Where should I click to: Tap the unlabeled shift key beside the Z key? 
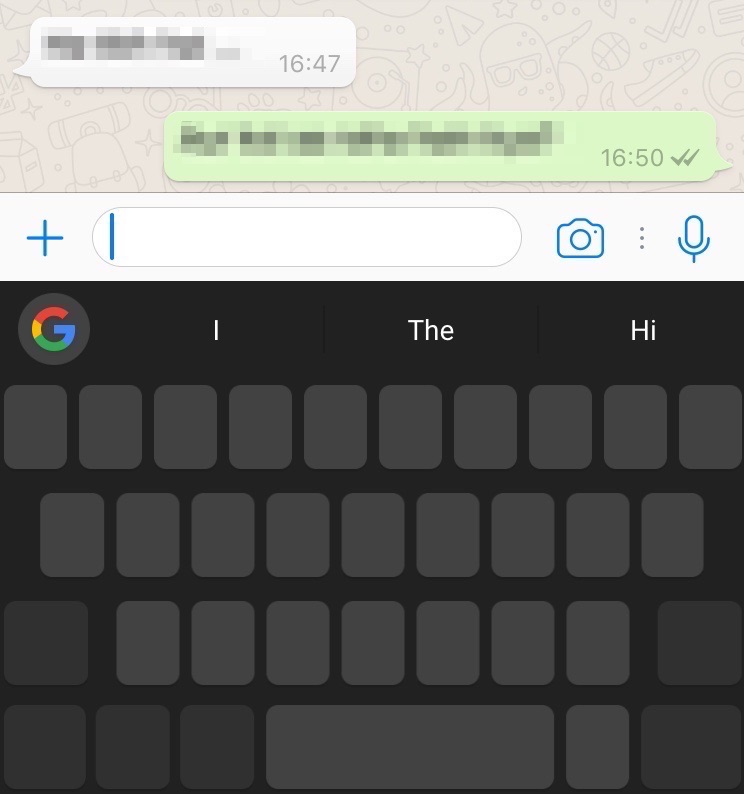tap(46, 643)
